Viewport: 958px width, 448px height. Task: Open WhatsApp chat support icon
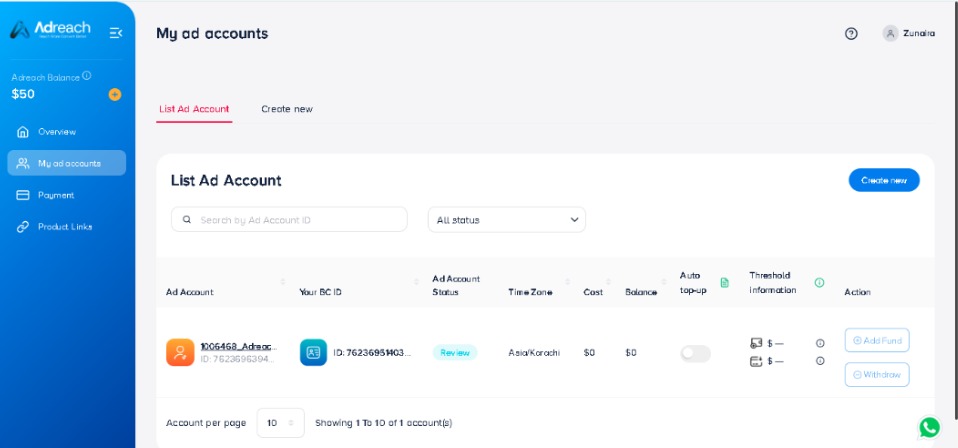pyautogui.click(x=929, y=427)
